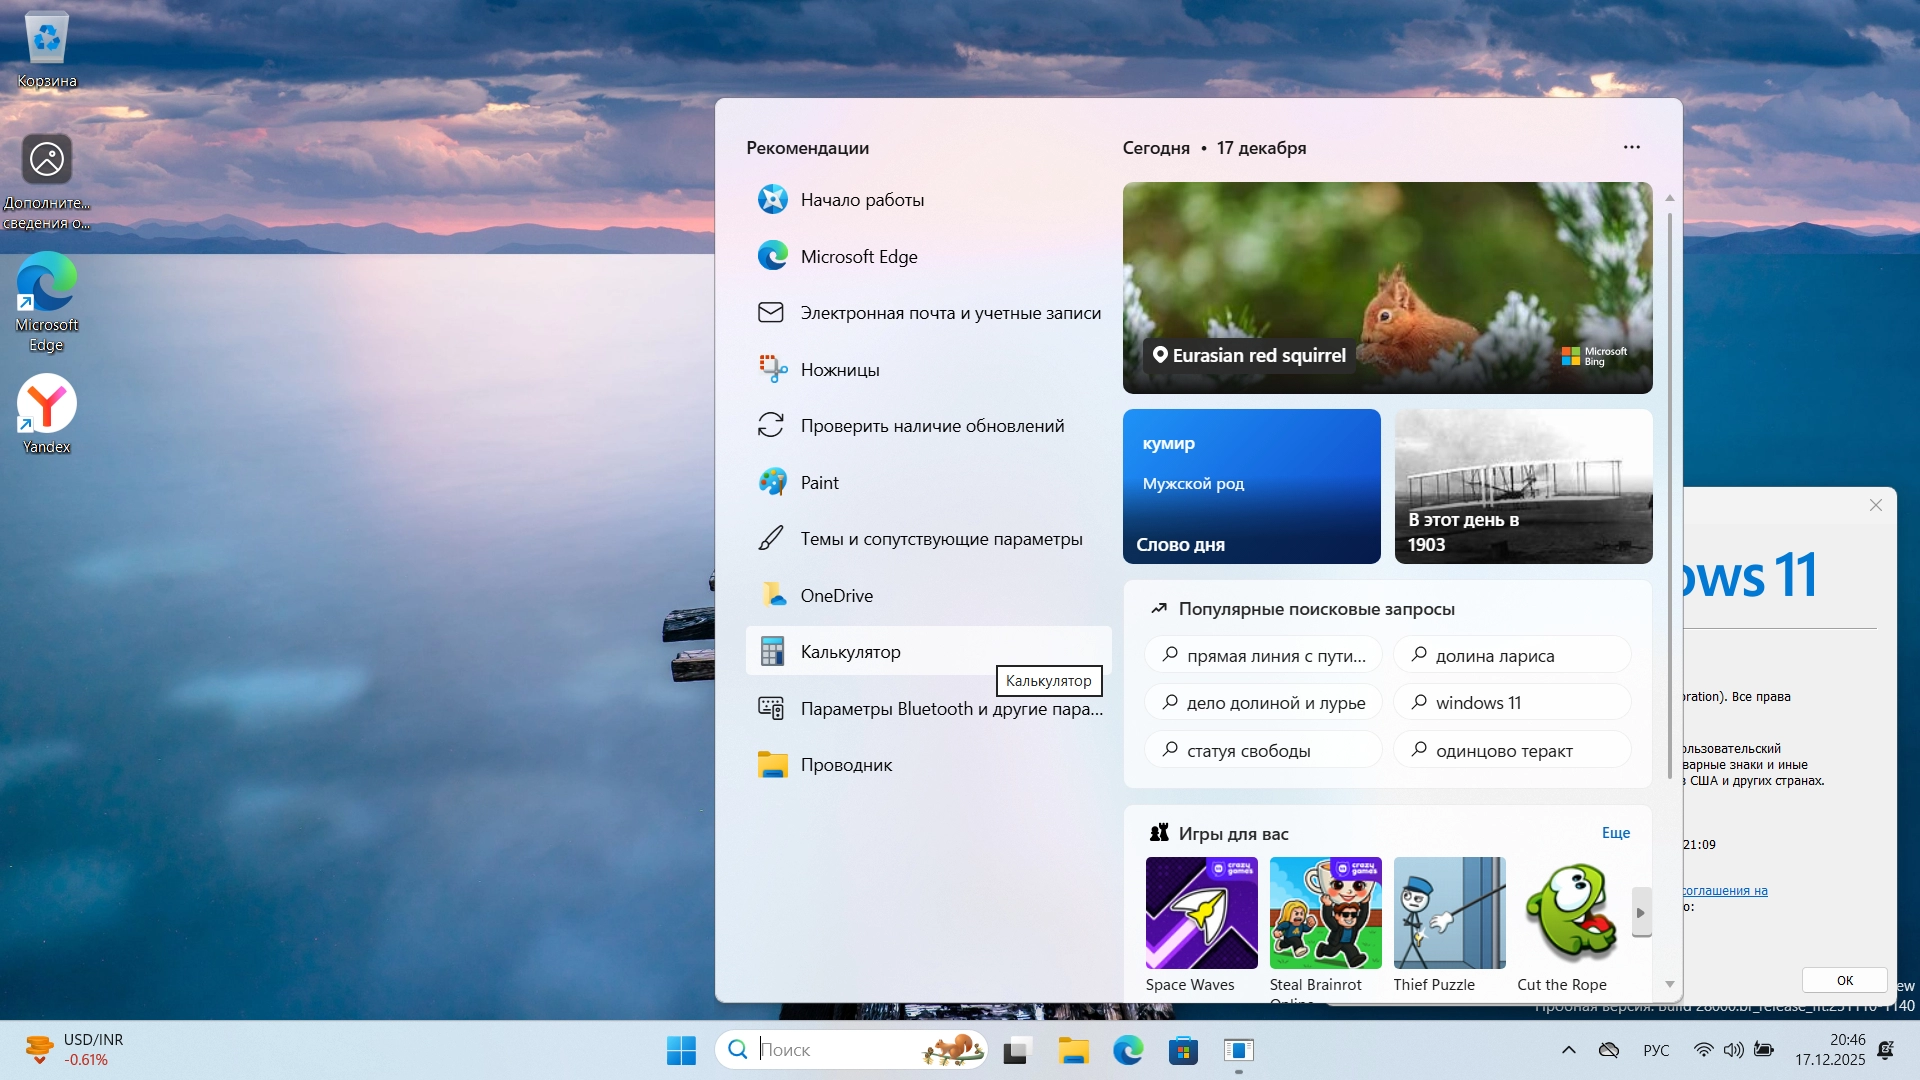This screenshot has height=1080, width=1920.
Task: Select Проверить наличие обновлений item
Action: coord(932,426)
